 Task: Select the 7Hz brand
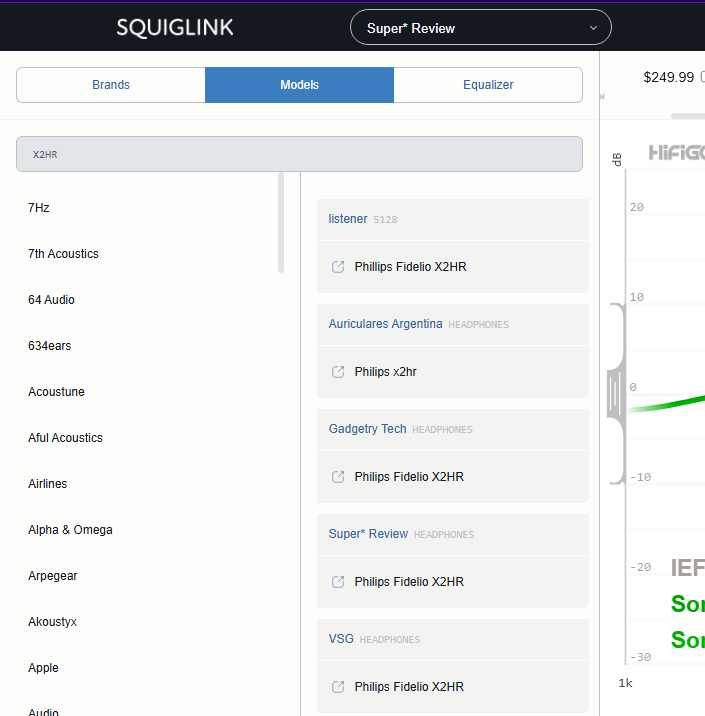pos(39,208)
